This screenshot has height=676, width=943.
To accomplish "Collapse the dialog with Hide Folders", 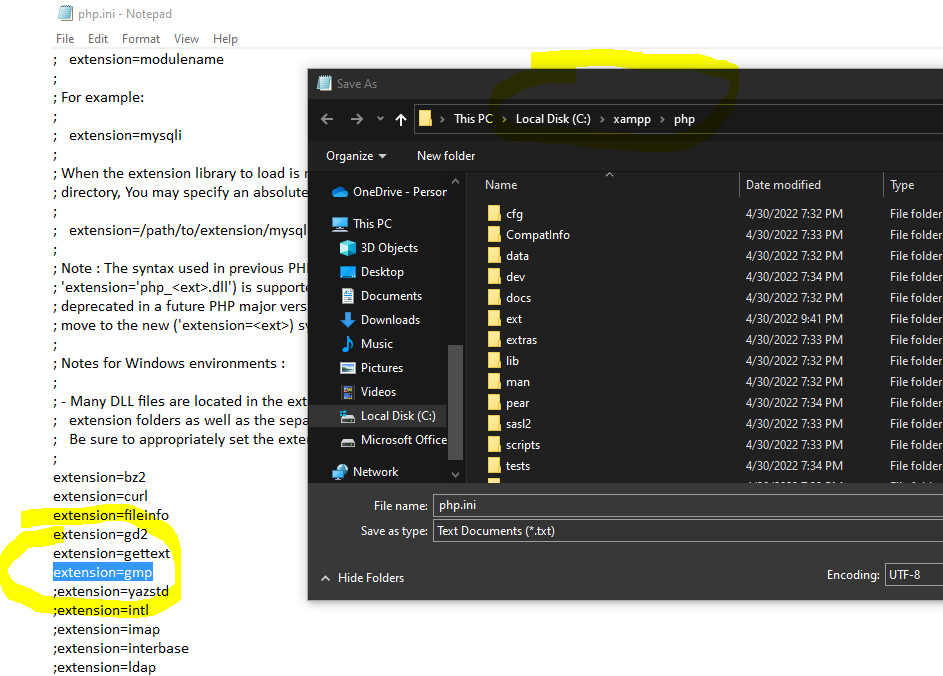I will [x=362, y=578].
